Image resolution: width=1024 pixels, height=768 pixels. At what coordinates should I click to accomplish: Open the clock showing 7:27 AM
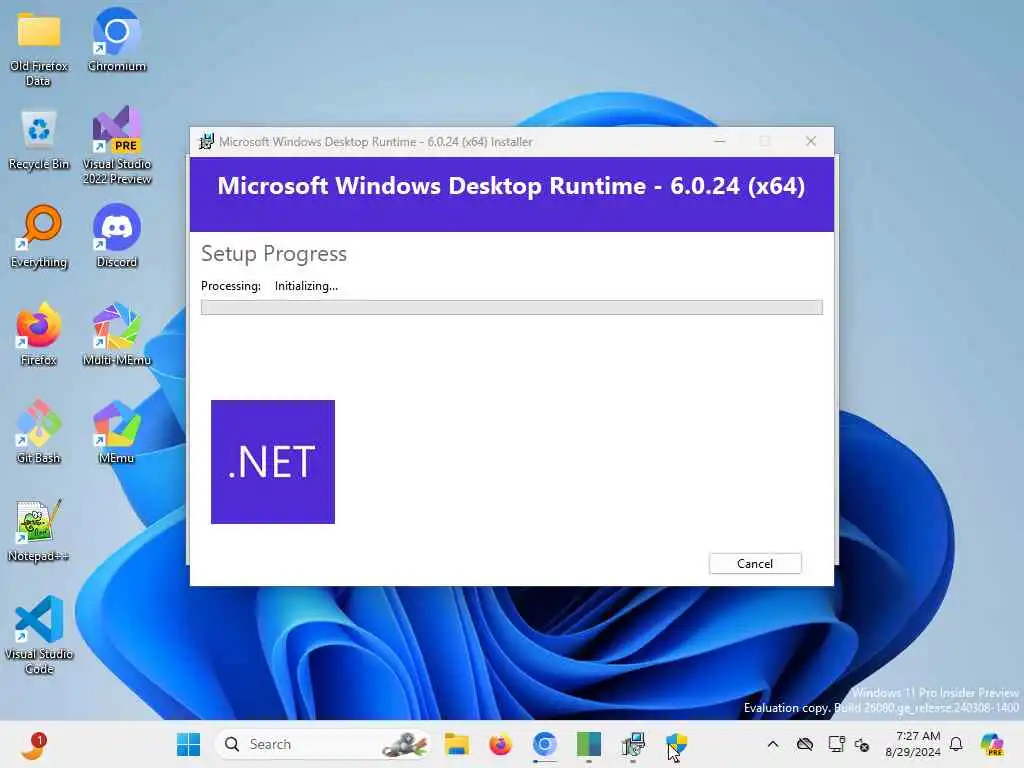[913, 744]
